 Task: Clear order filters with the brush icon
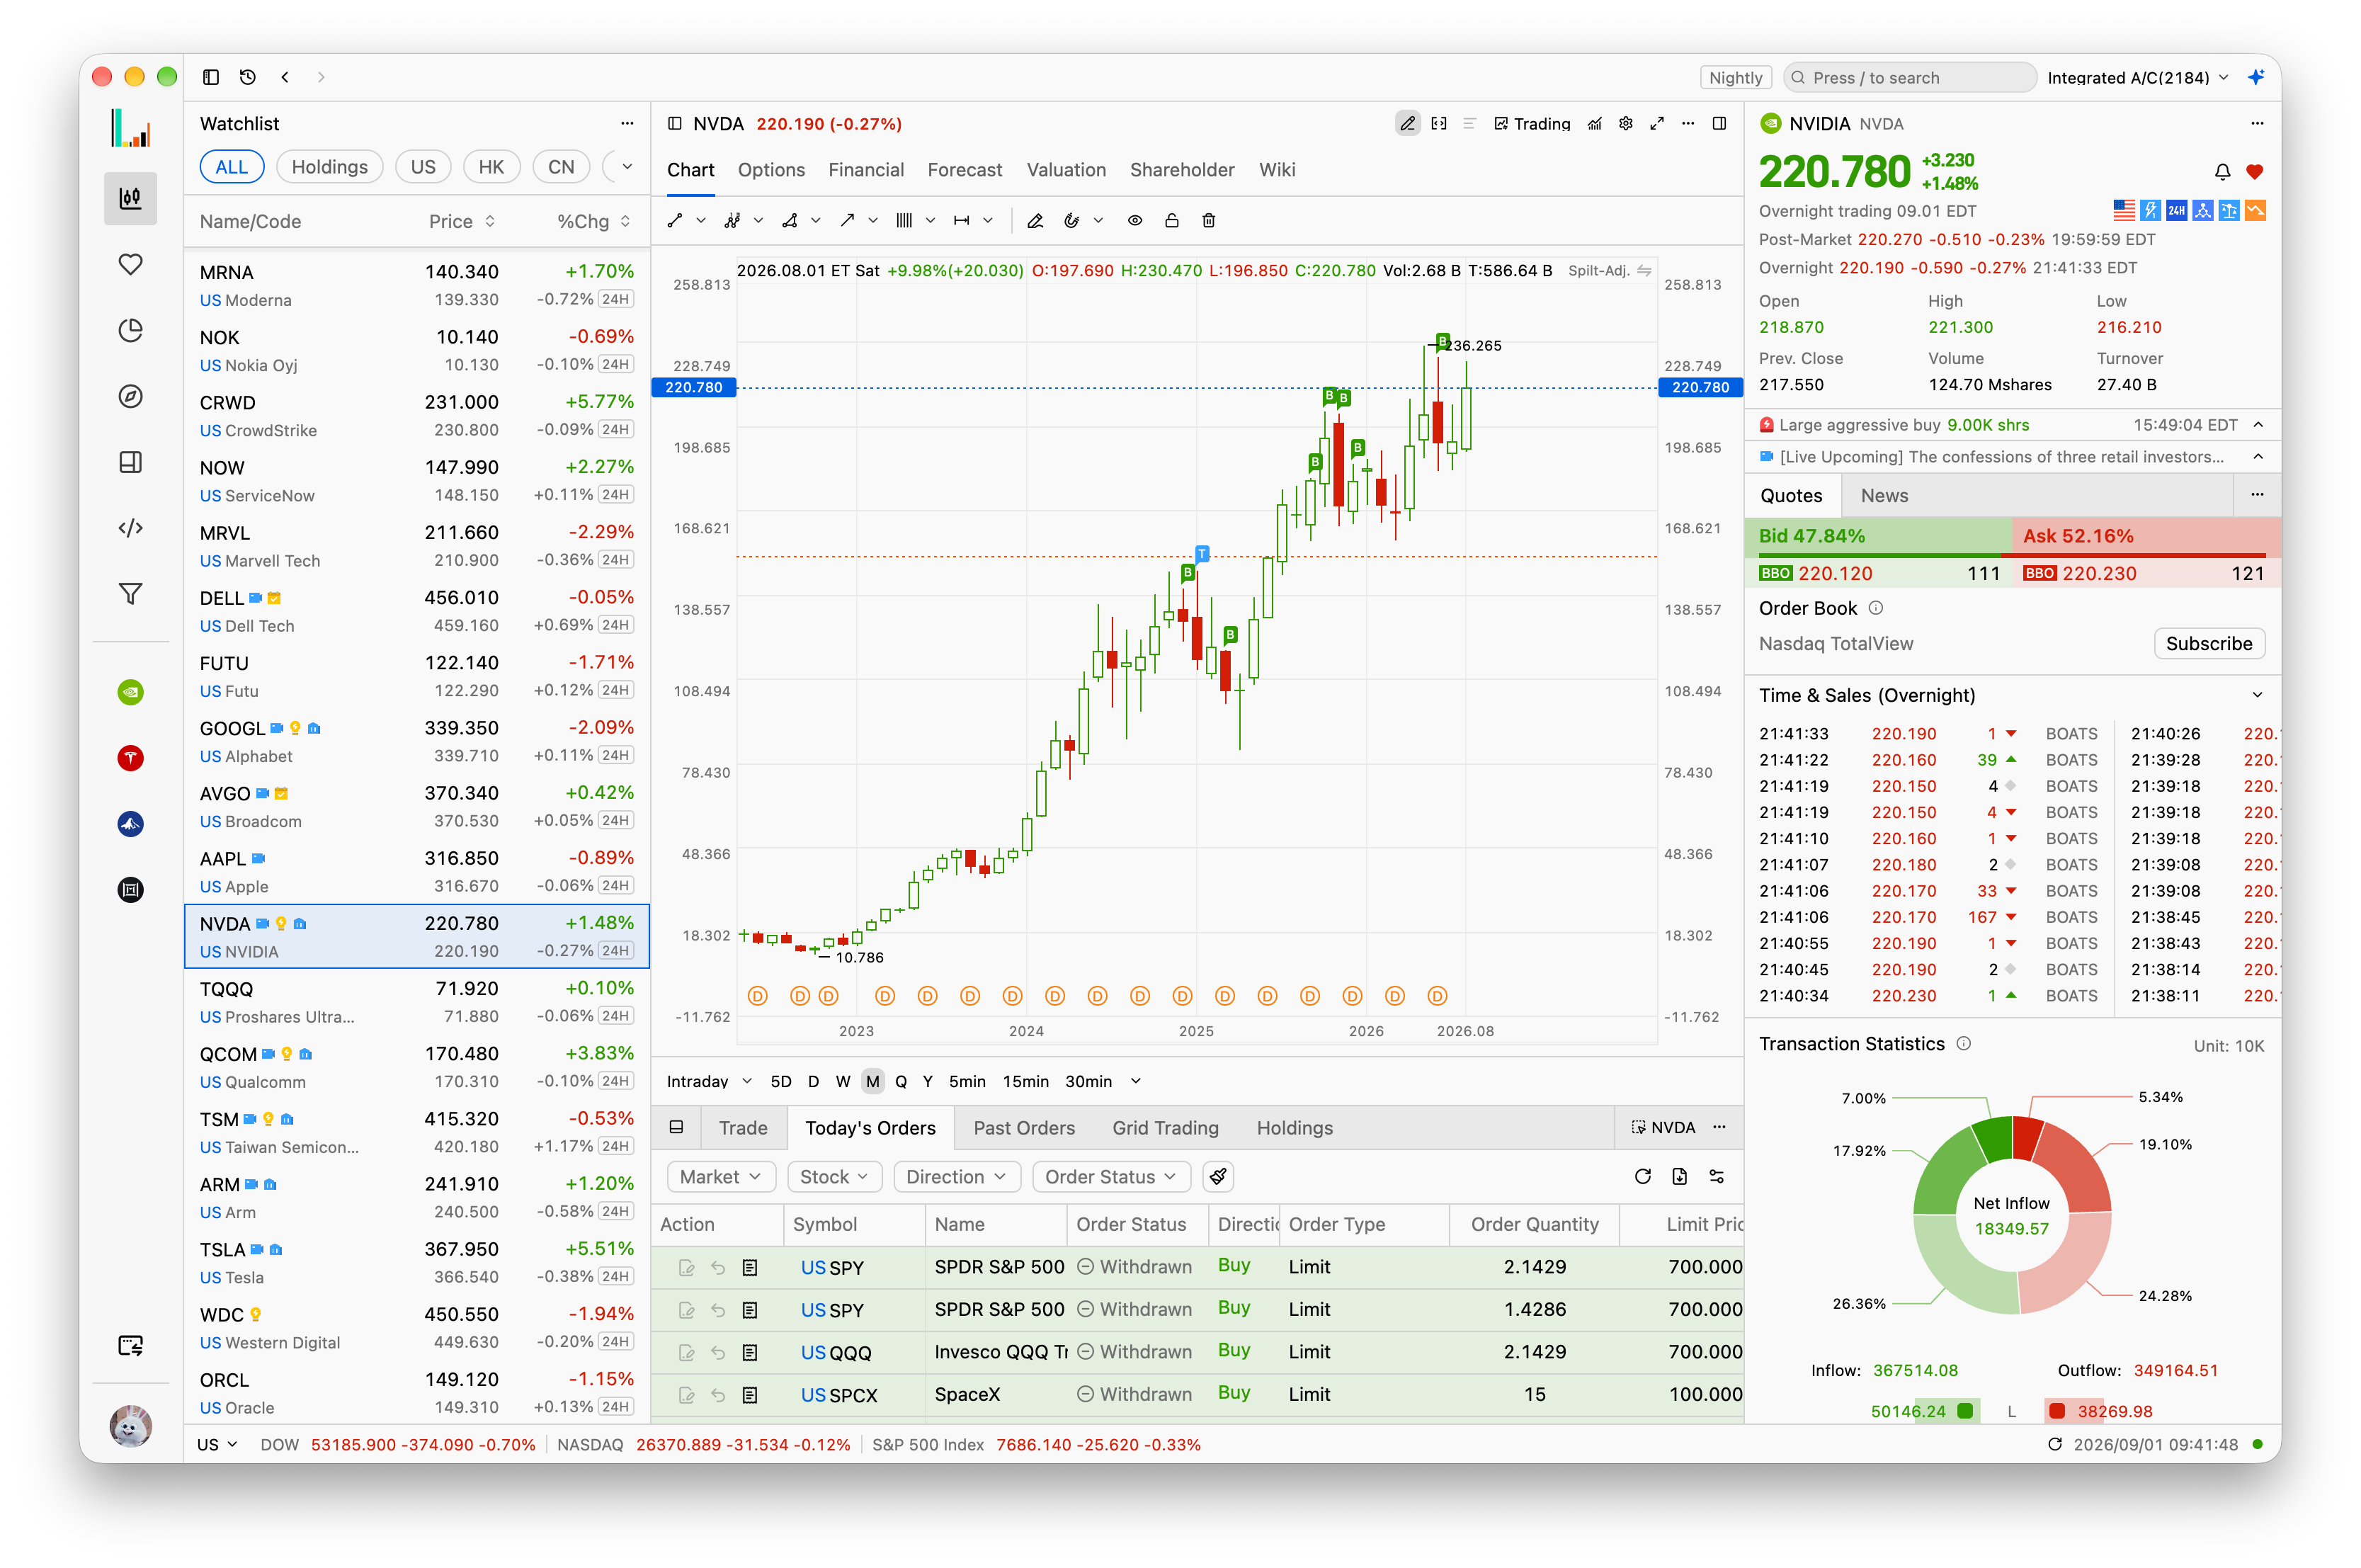(x=1218, y=1177)
